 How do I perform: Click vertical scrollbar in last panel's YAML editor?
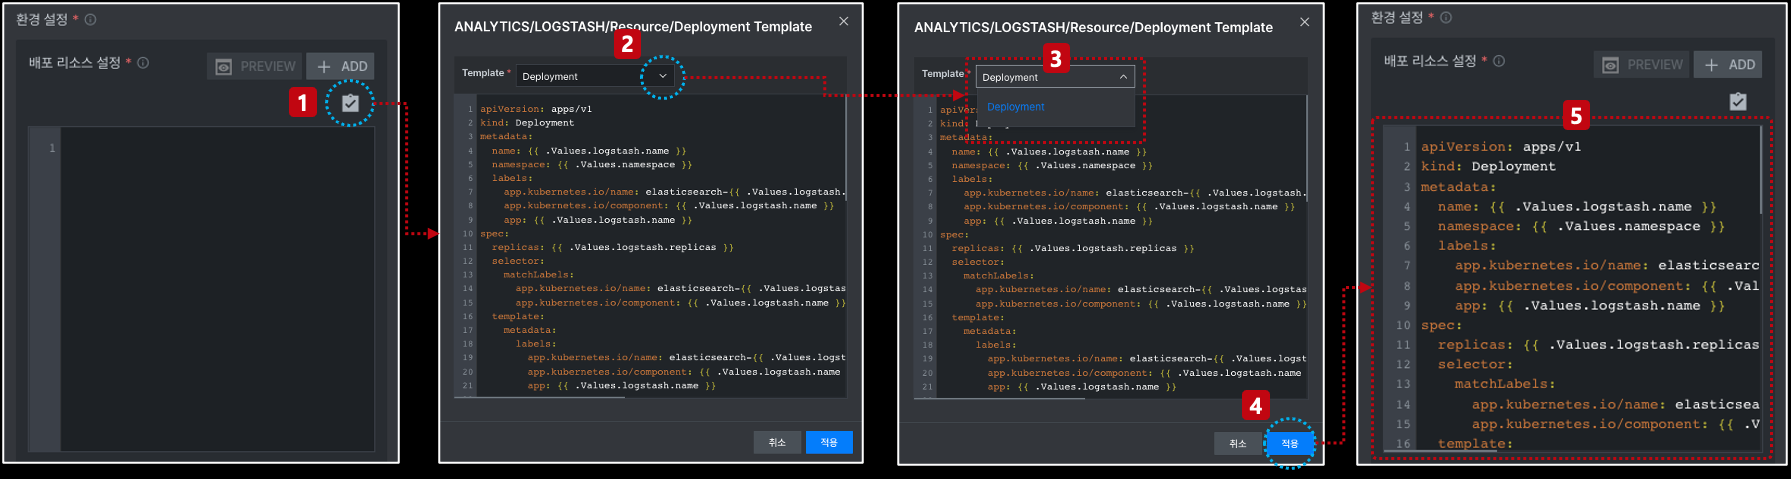(x=1761, y=170)
